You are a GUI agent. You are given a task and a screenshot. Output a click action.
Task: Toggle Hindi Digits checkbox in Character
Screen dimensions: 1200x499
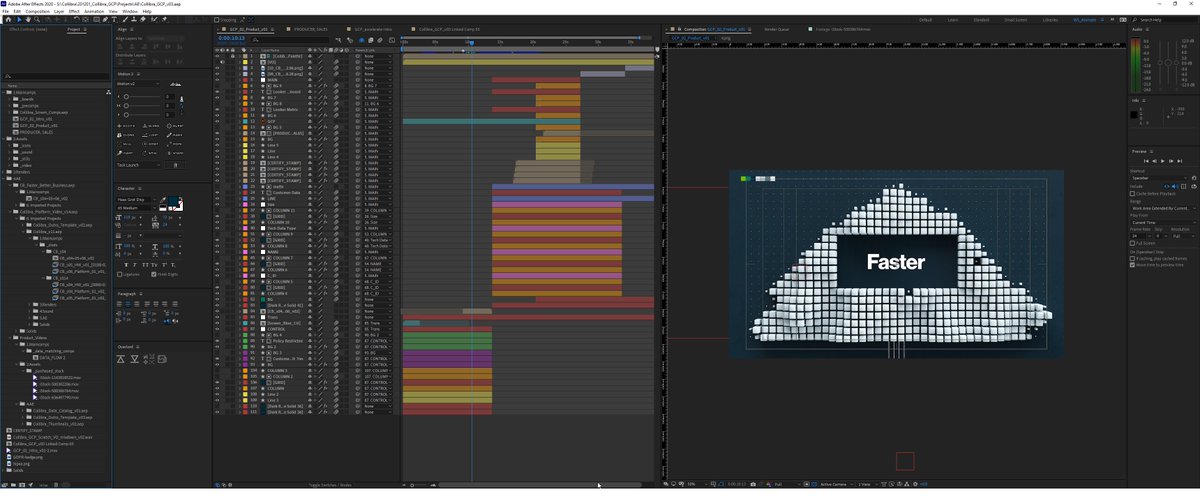click(153, 274)
